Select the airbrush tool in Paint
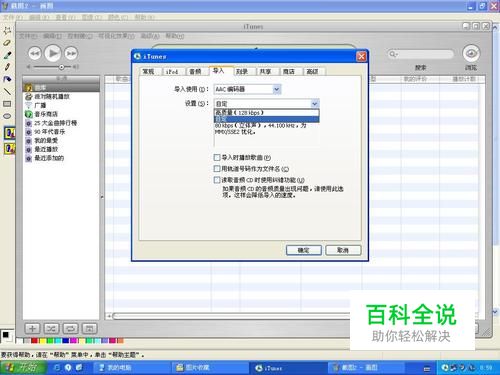 point(7,79)
